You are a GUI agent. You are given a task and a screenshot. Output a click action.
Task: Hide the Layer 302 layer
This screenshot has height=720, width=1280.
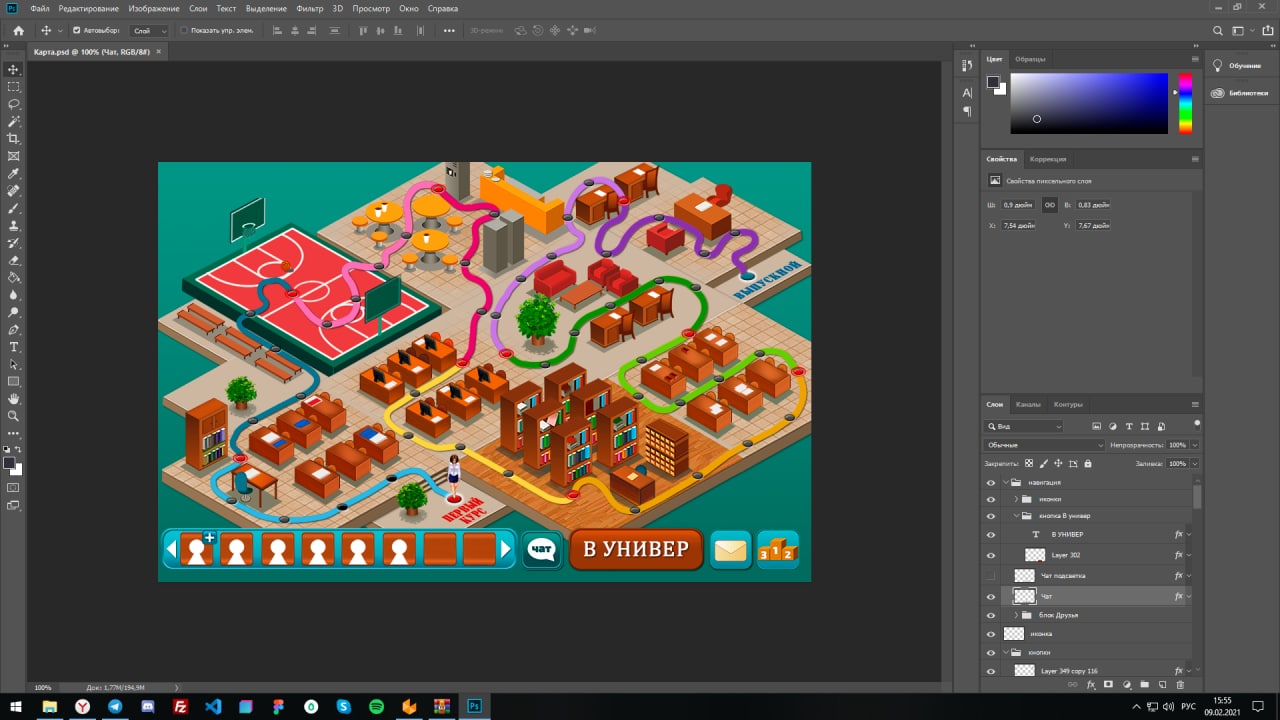point(991,555)
